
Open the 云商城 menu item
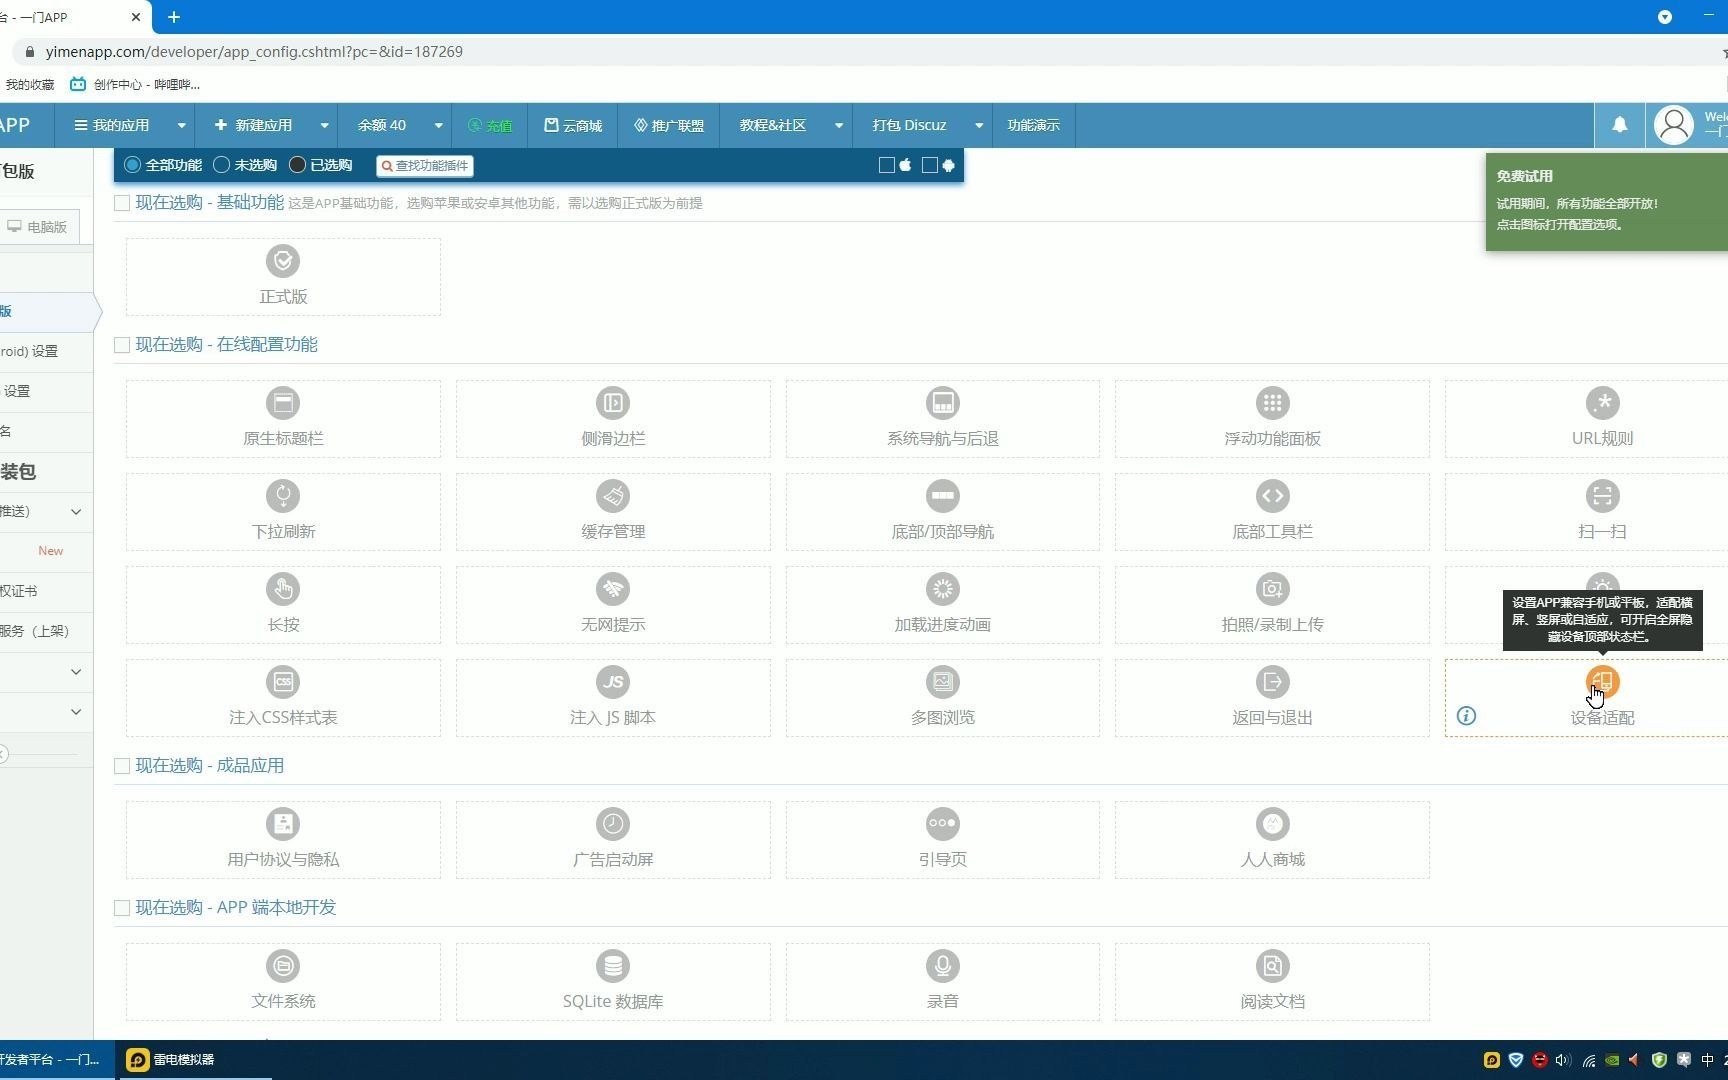coord(573,126)
